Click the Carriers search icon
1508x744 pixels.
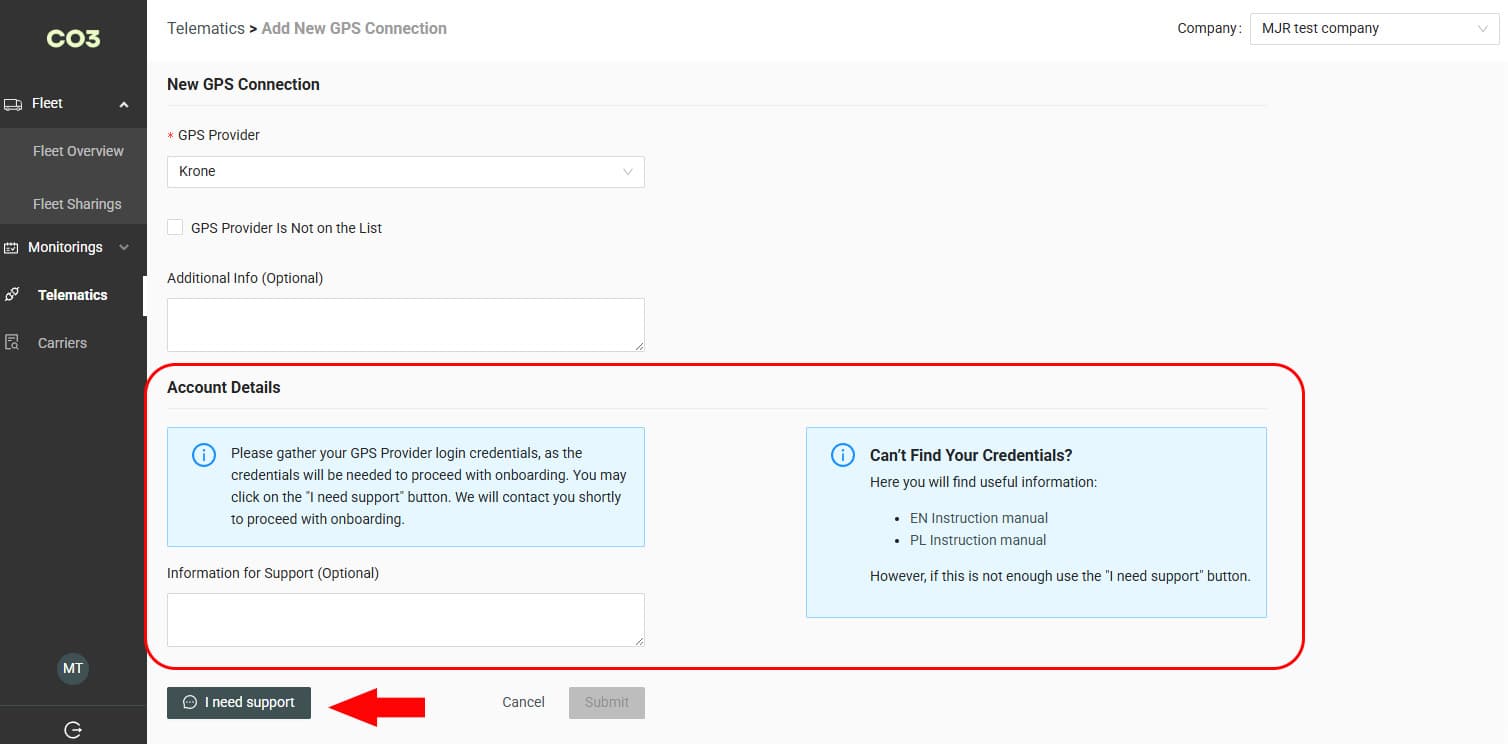12,343
